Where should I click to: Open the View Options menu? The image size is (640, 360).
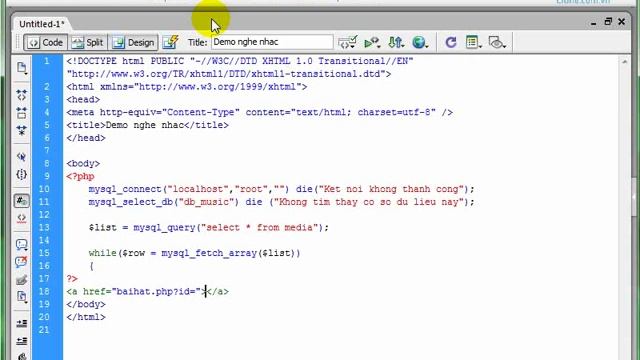473,42
